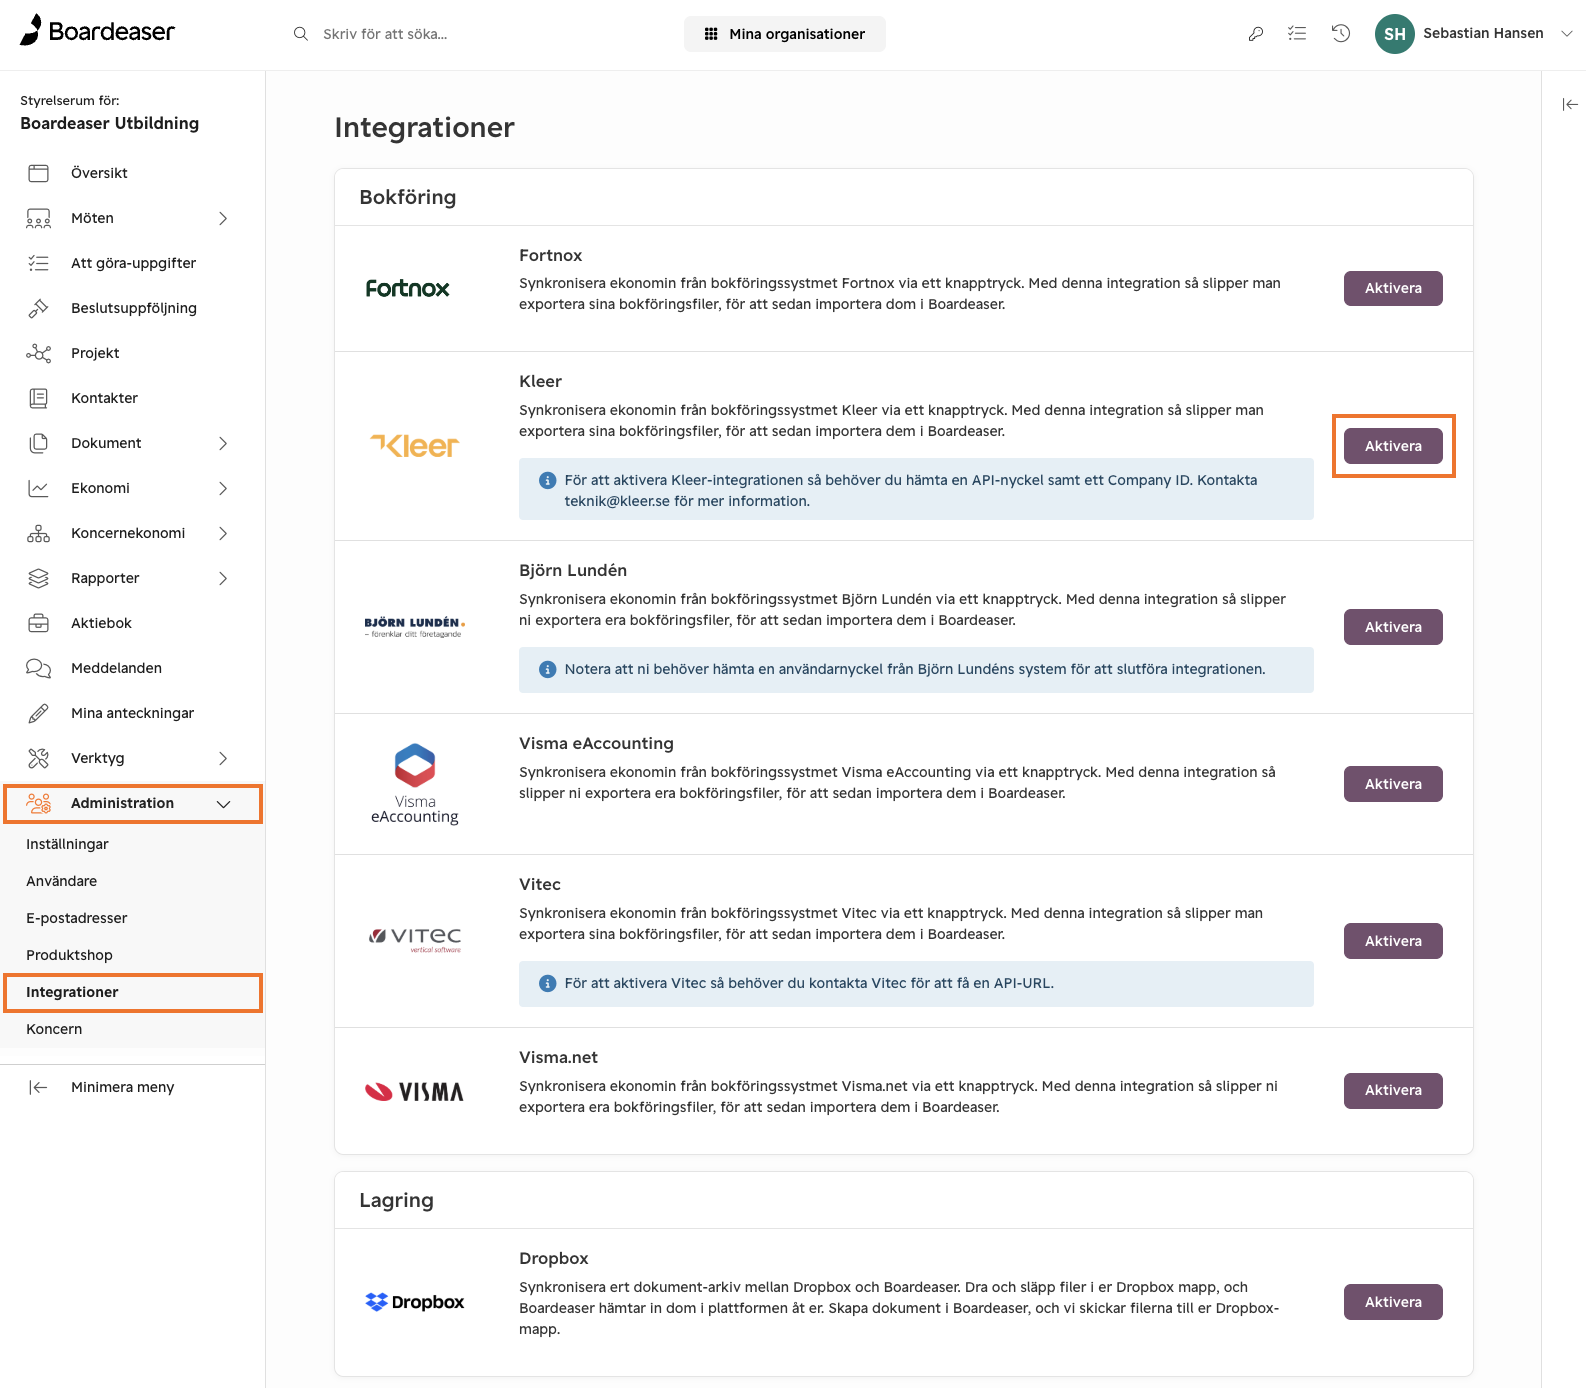Activate the Björn Lundén integration

coord(1393,627)
